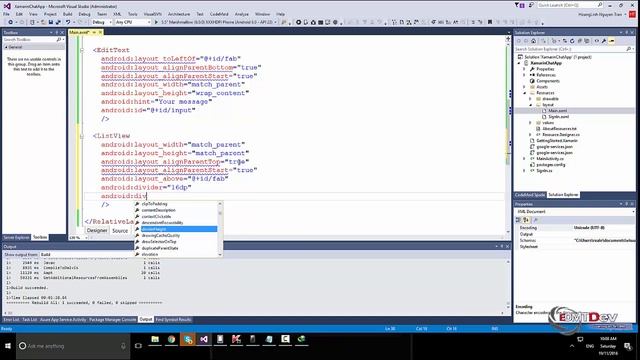Screen dimensions: 640x360
Task: Open the File menu
Action: pyautogui.click(x=7, y=14)
